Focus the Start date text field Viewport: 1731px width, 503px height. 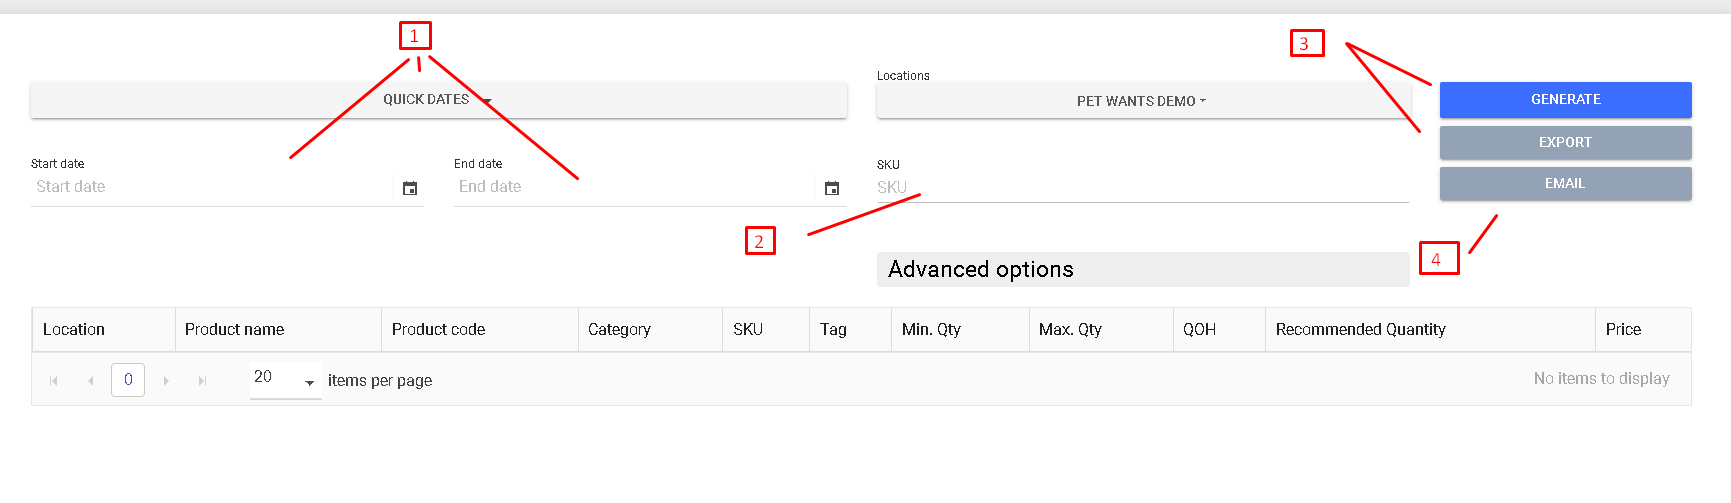215,187
